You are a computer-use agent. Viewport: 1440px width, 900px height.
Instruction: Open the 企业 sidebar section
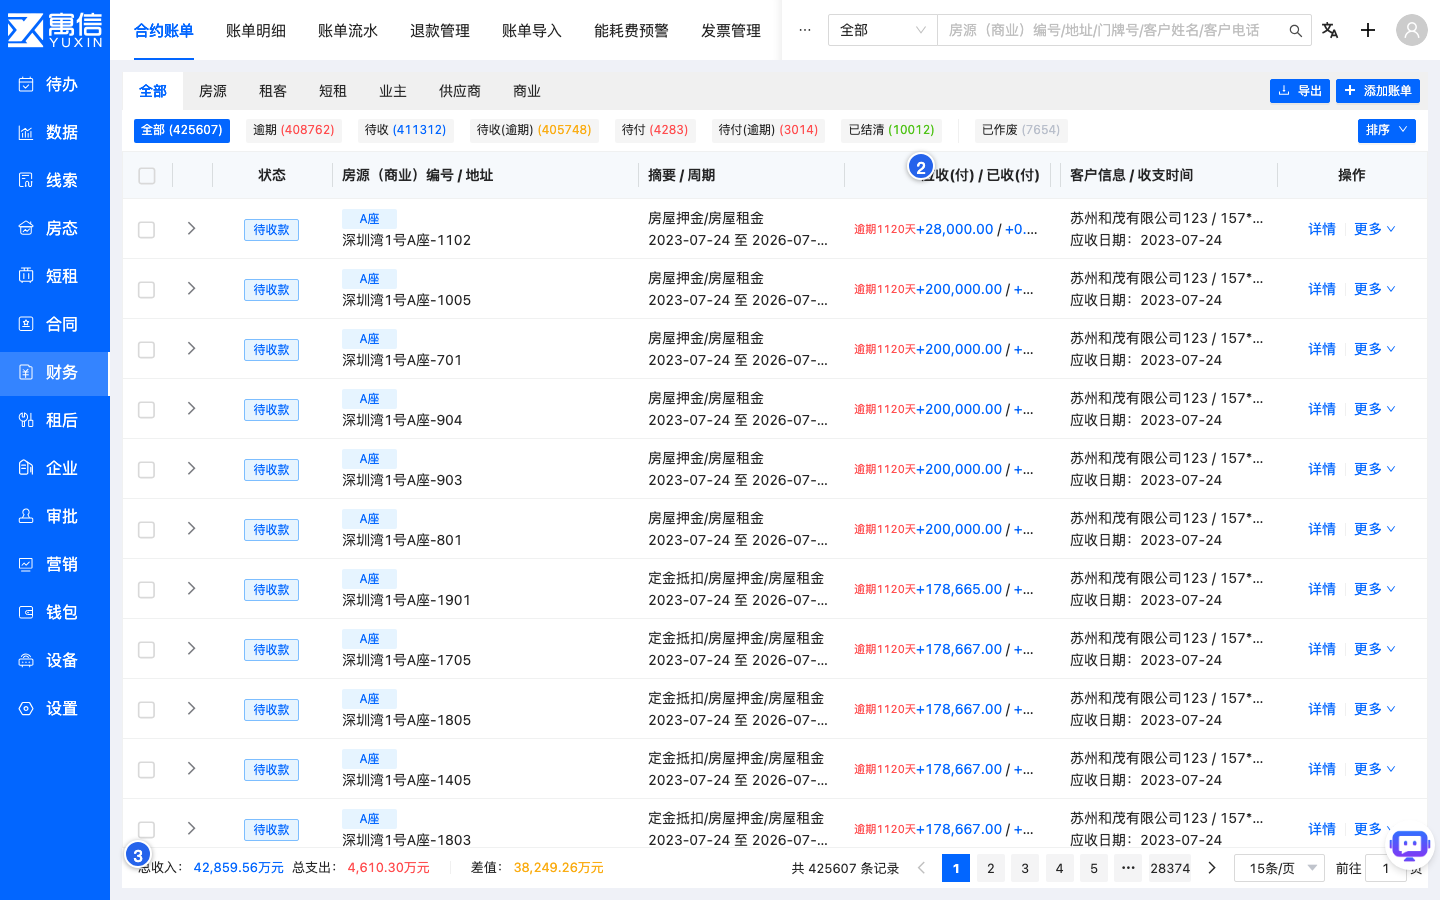point(54,468)
